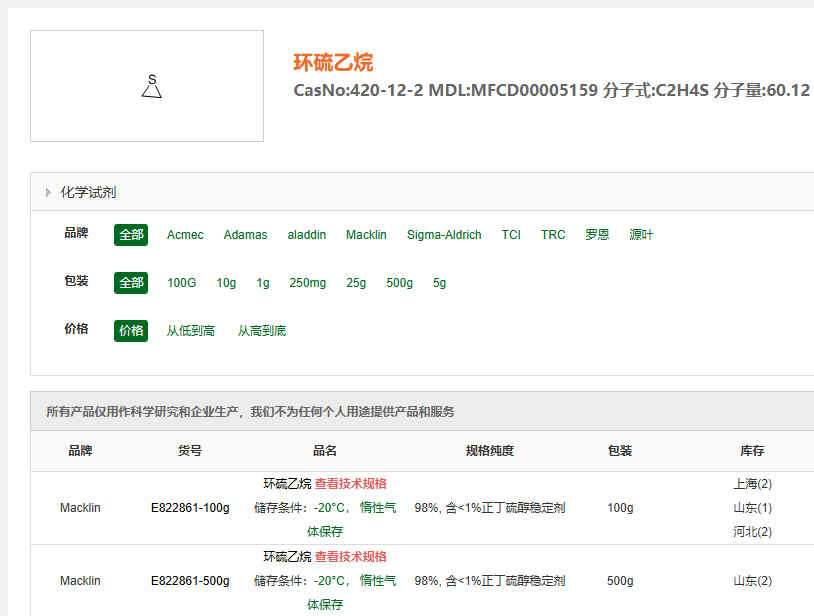Select the green 价格 sort button
814x616 pixels.
point(131,331)
